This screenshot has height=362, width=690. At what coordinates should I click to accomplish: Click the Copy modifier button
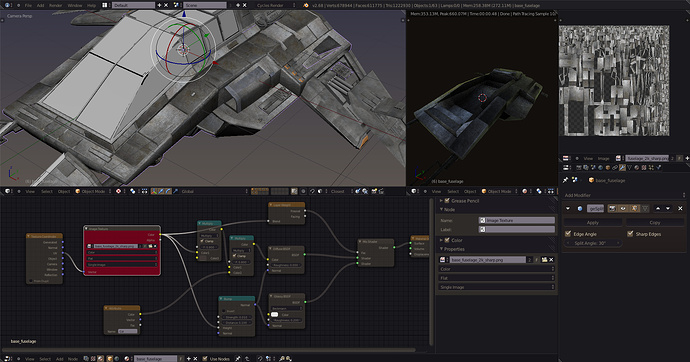click(x=655, y=223)
